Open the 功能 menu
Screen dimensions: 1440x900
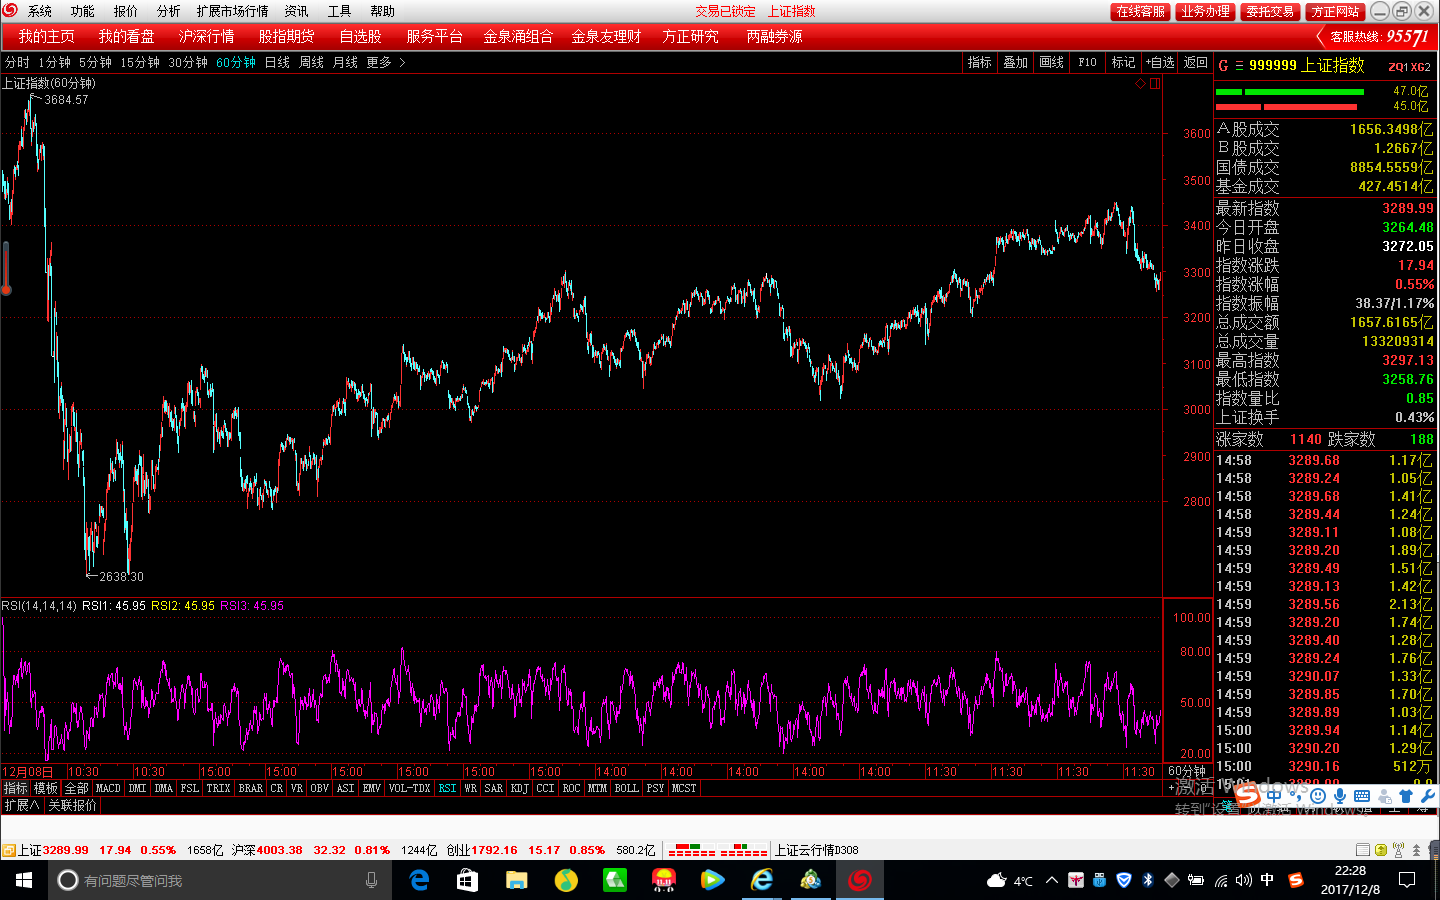[x=83, y=11]
